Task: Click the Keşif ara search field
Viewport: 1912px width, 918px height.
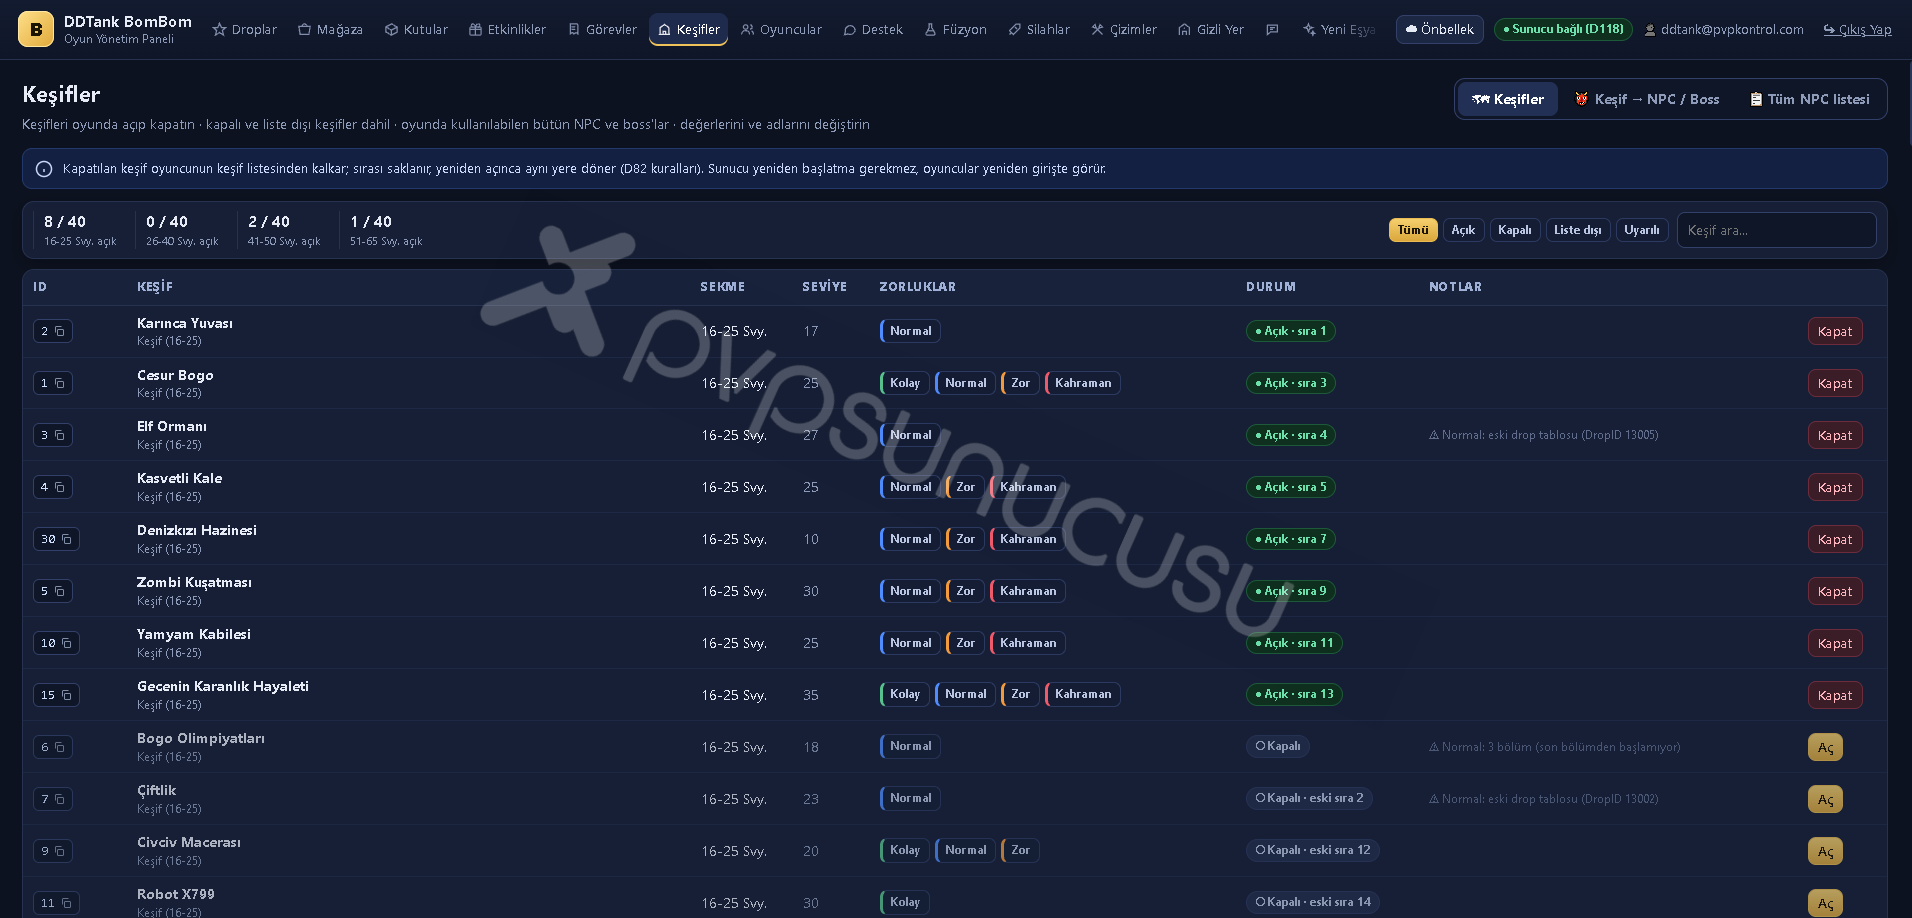Action: pos(1776,230)
